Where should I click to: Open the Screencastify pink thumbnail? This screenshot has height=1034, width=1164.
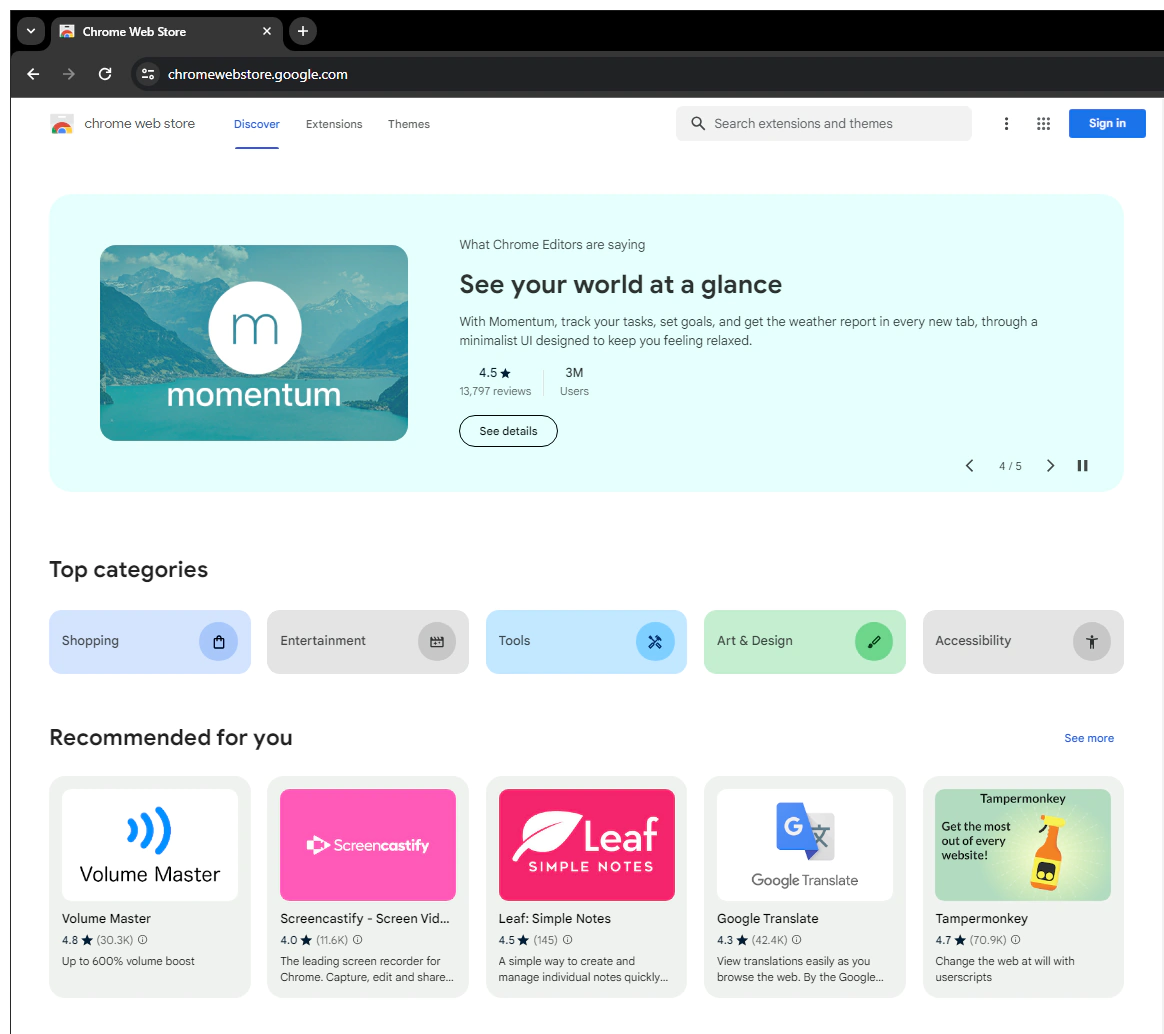[x=368, y=845]
